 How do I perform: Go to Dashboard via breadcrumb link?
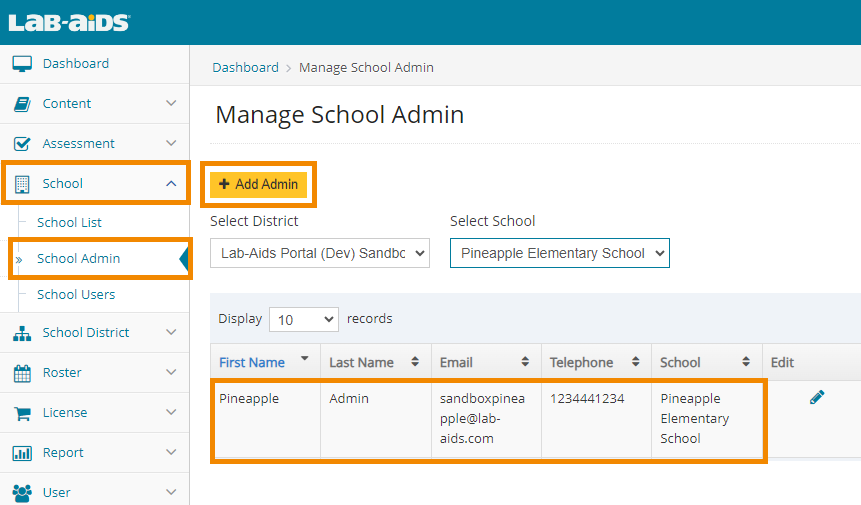tap(245, 68)
